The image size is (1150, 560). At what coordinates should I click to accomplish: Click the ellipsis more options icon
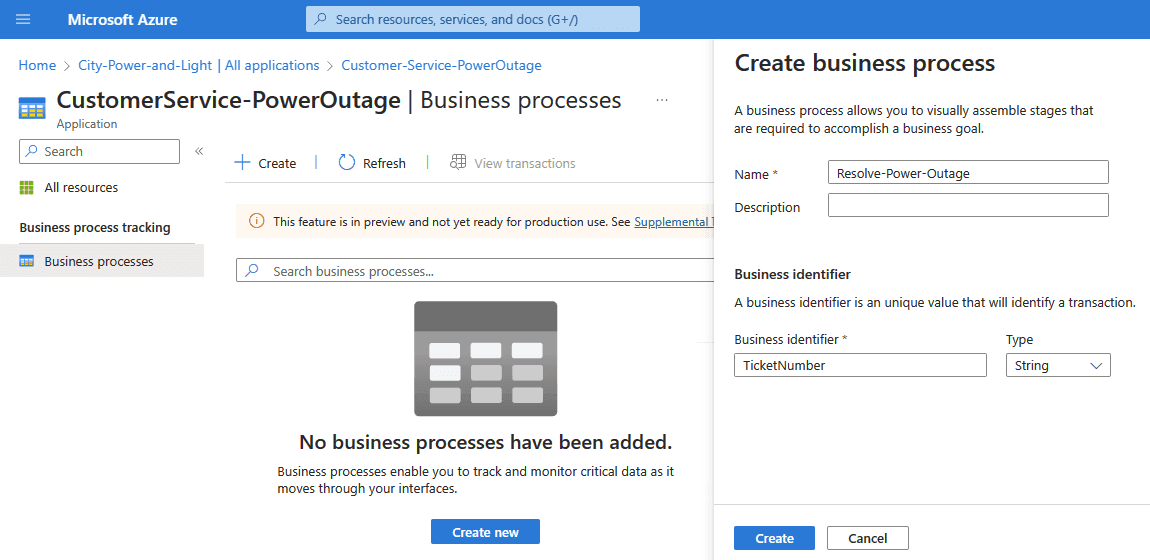661,100
